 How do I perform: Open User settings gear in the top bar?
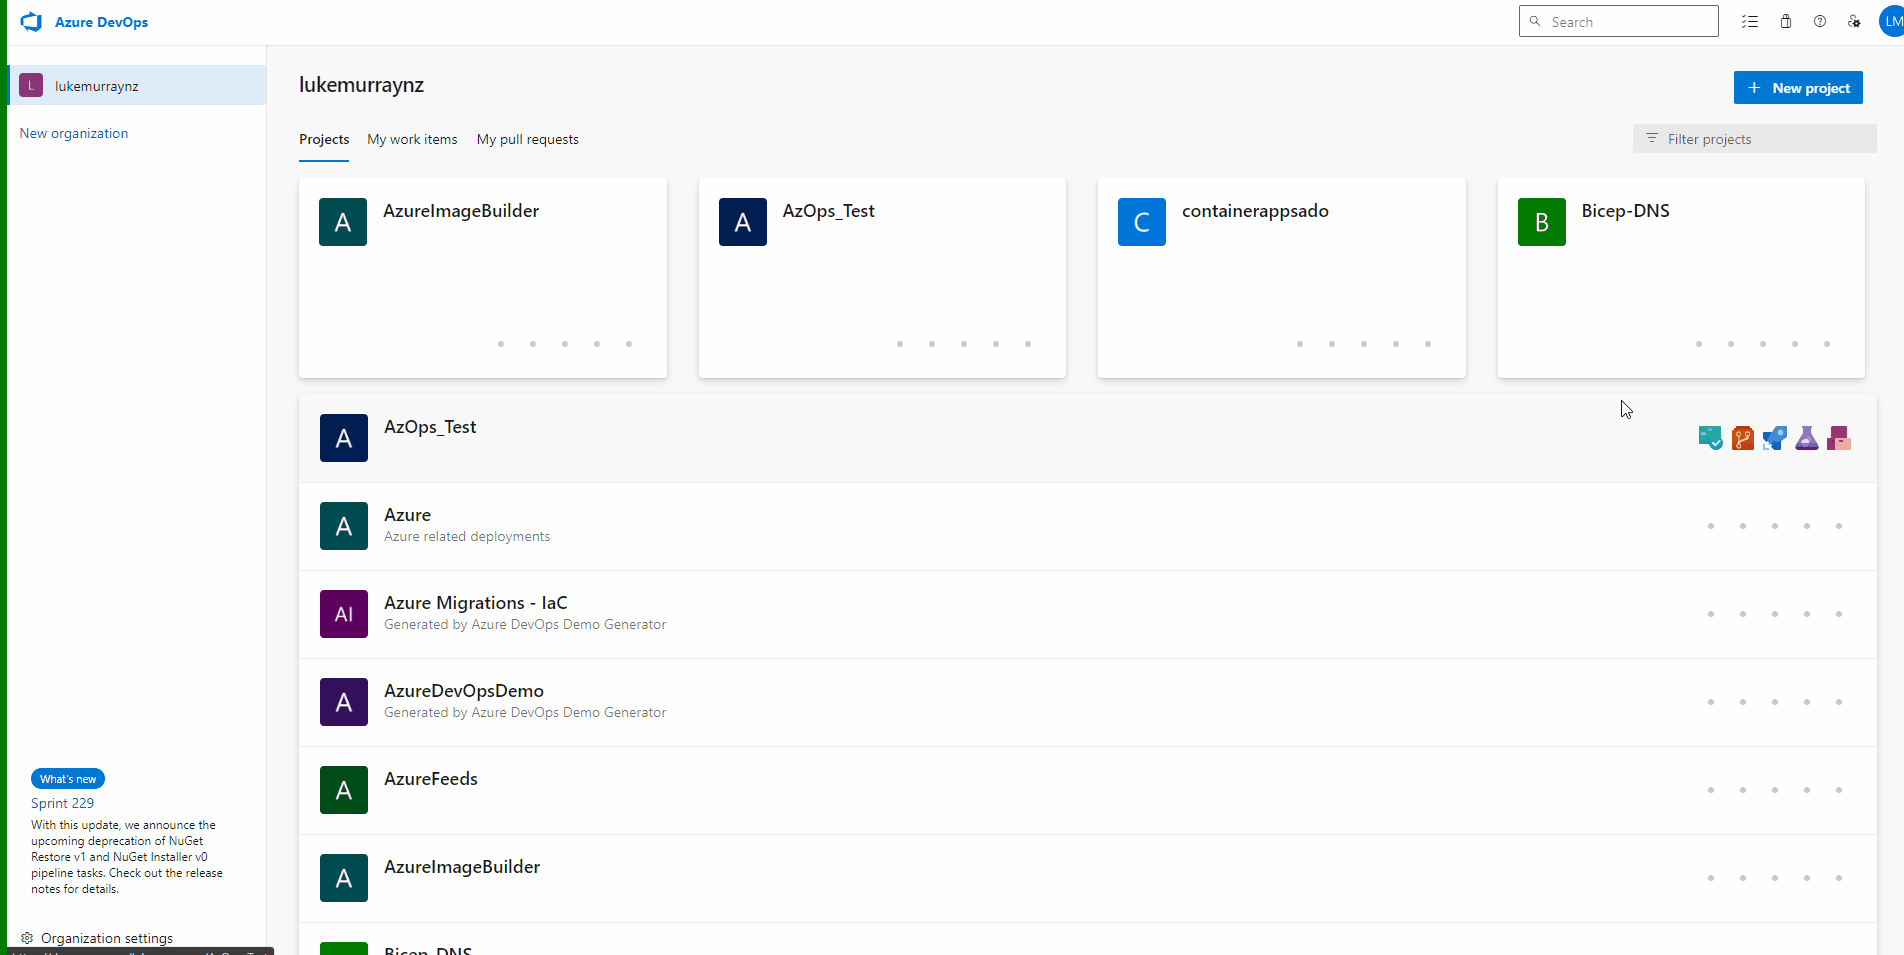pyautogui.click(x=1854, y=21)
